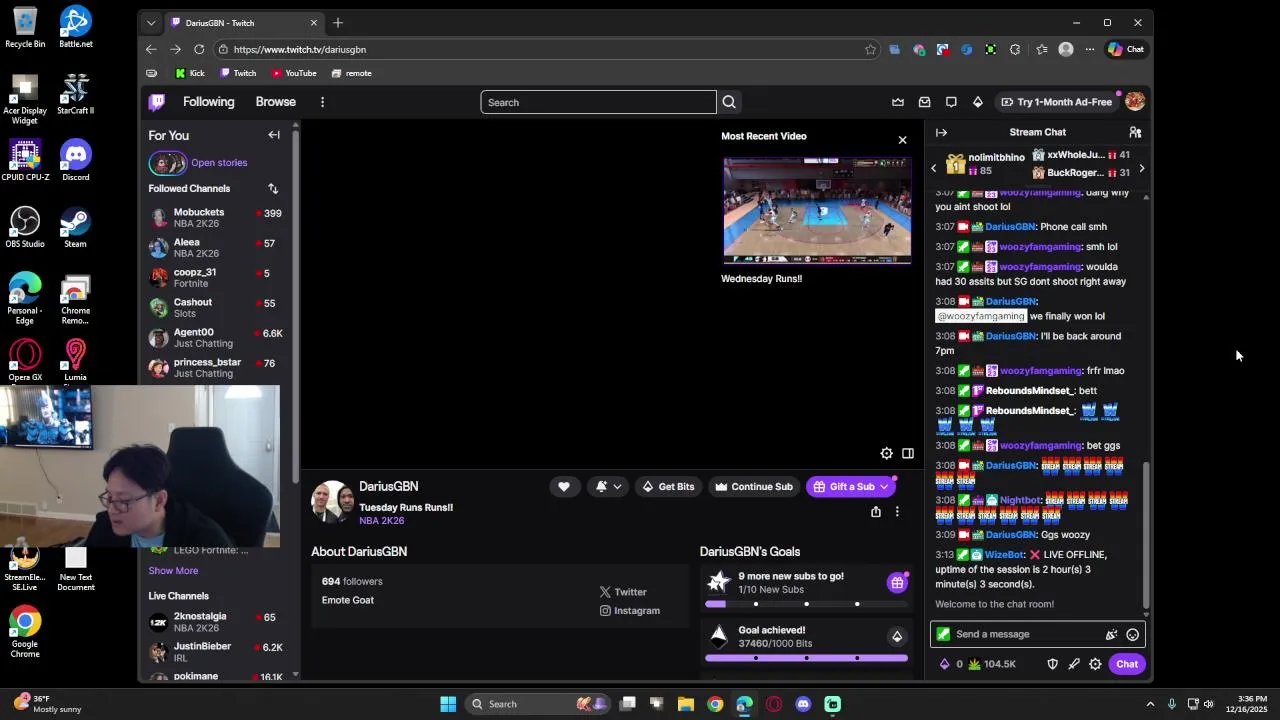This screenshot has width=1280, height=720.
Task: Show next gift leaderboard entries
Action: (1141, 168)
